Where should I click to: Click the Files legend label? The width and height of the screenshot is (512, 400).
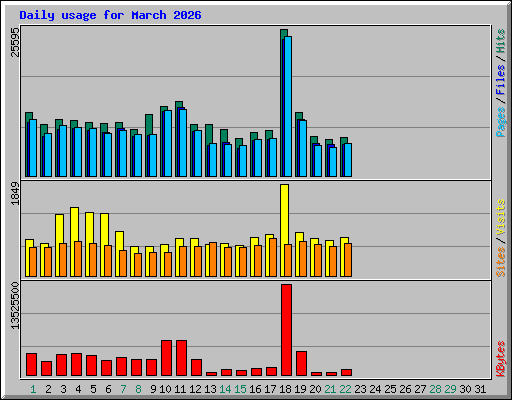[500, 80]
